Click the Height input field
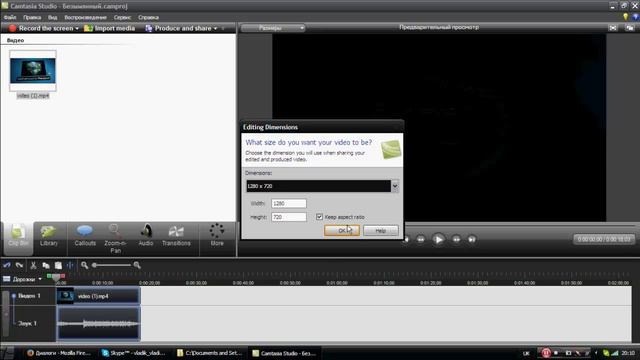The height and width of the screenshot is (360, 640). (x=289, y=217)
